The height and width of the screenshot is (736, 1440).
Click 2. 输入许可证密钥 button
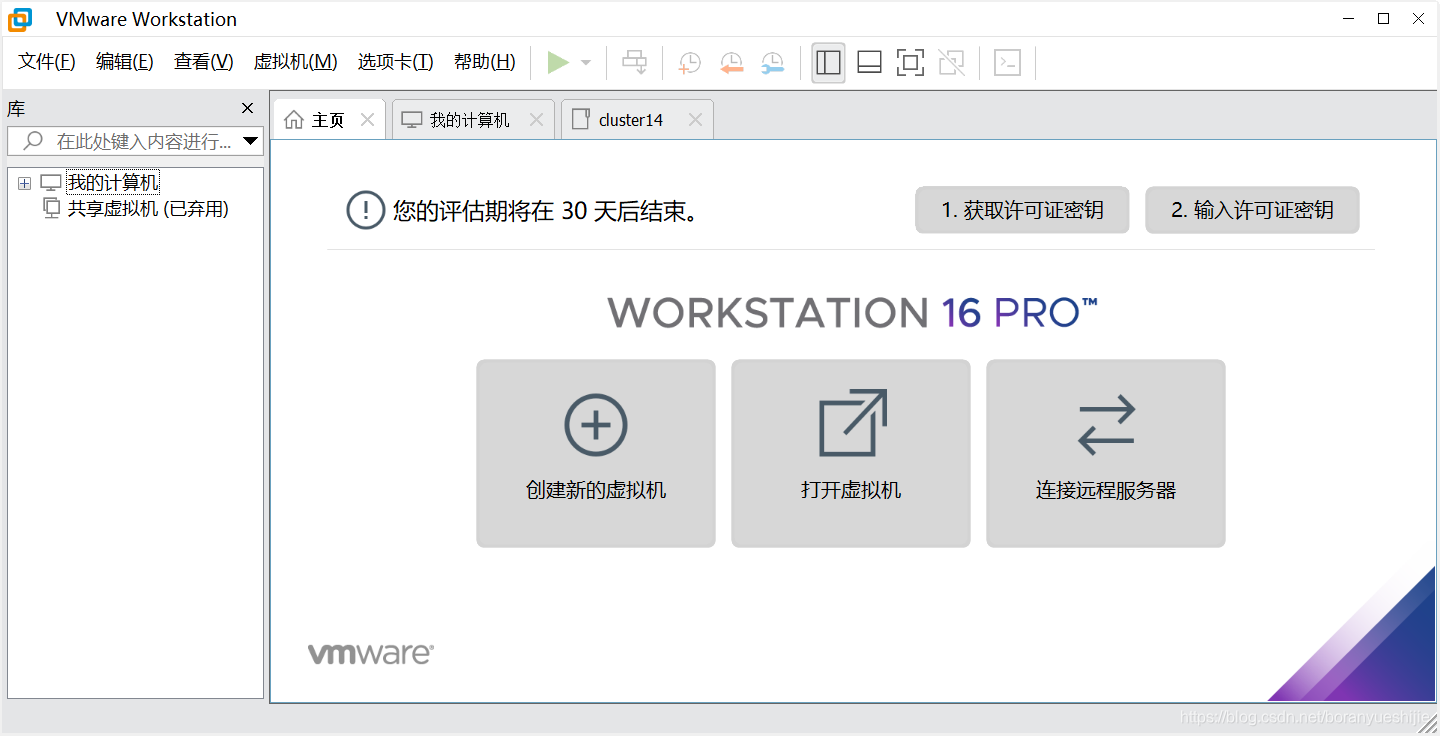(1252, 210)
